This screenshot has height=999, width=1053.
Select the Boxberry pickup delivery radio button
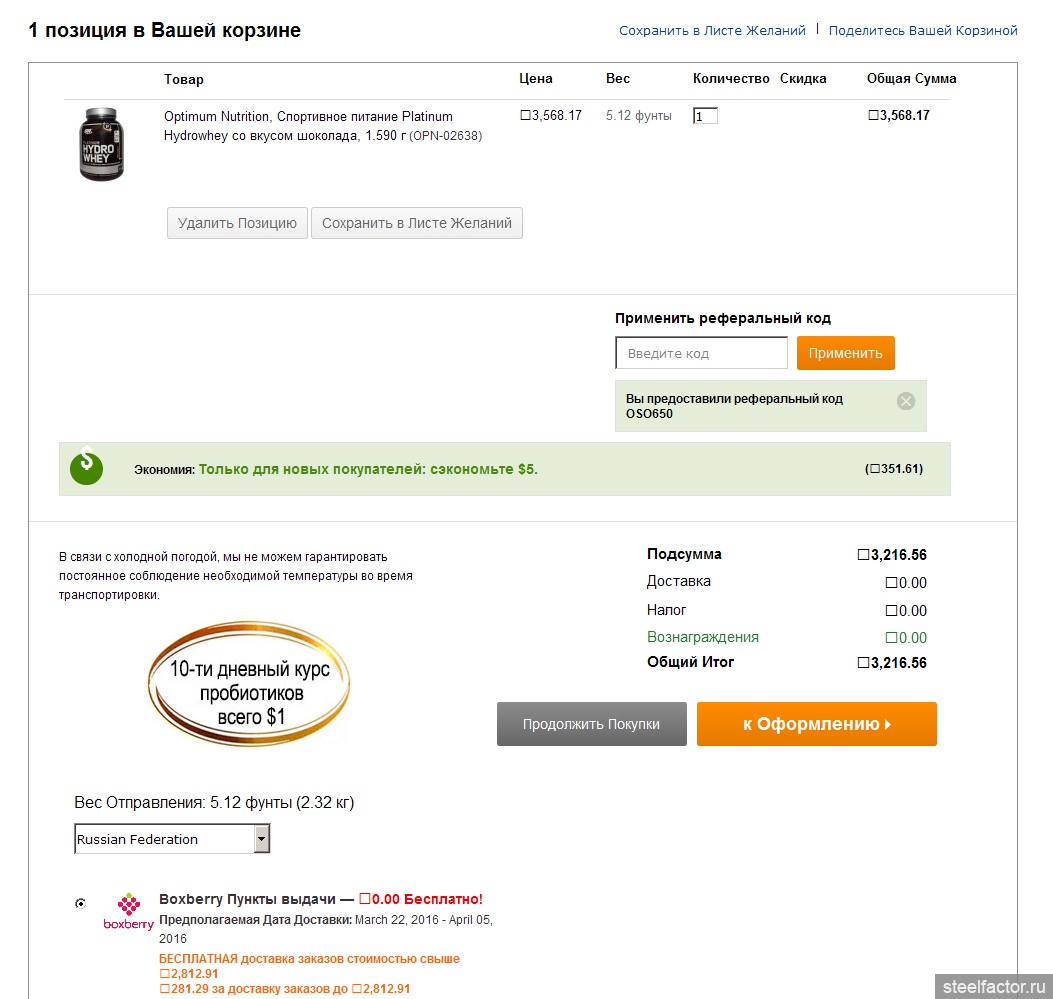click(x=81, y=903)
